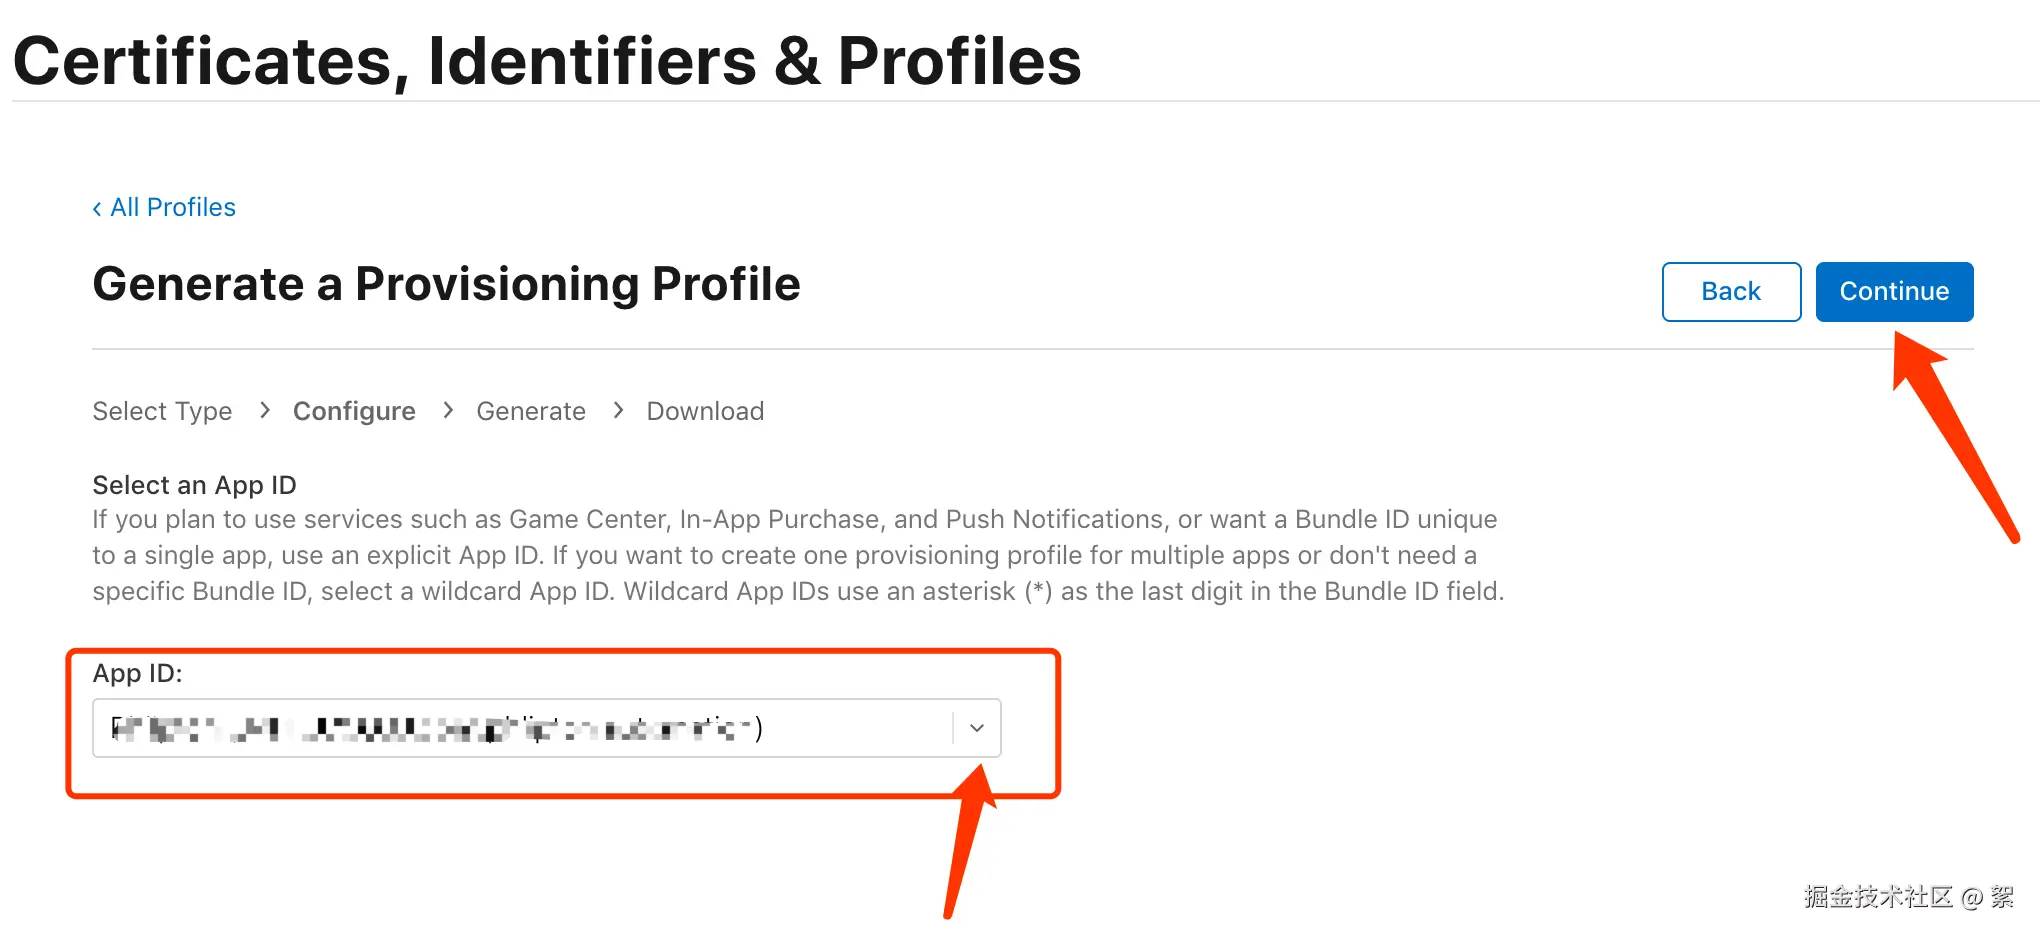This screenshot has width=2040, height=936.
Task: Click the Generate a Provisioning Profile heading
Action: (446, 285)
